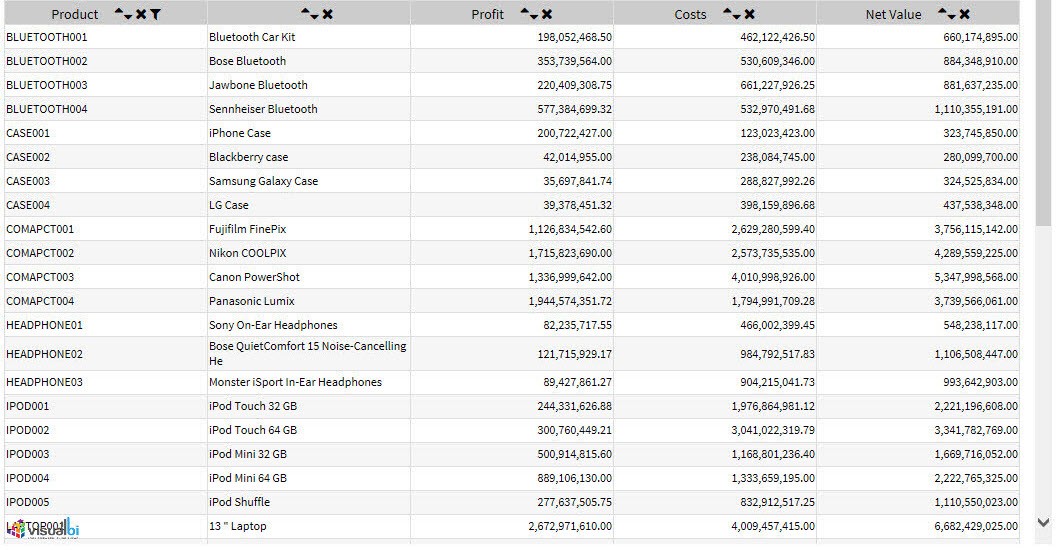Click the scroll down arrow at table bottom
Image resolution: width=1061 pixels, height=550 pixels.
[x=1043, y=522]
